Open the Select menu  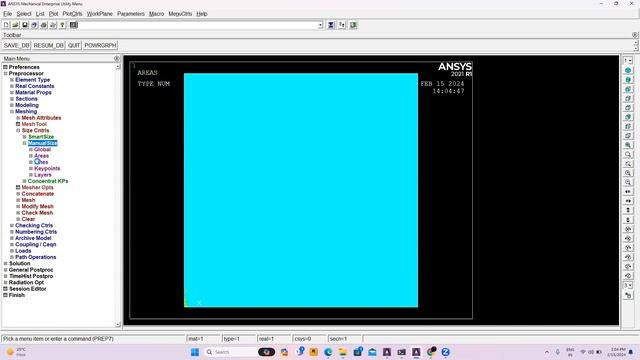click(x=24, y=14)
